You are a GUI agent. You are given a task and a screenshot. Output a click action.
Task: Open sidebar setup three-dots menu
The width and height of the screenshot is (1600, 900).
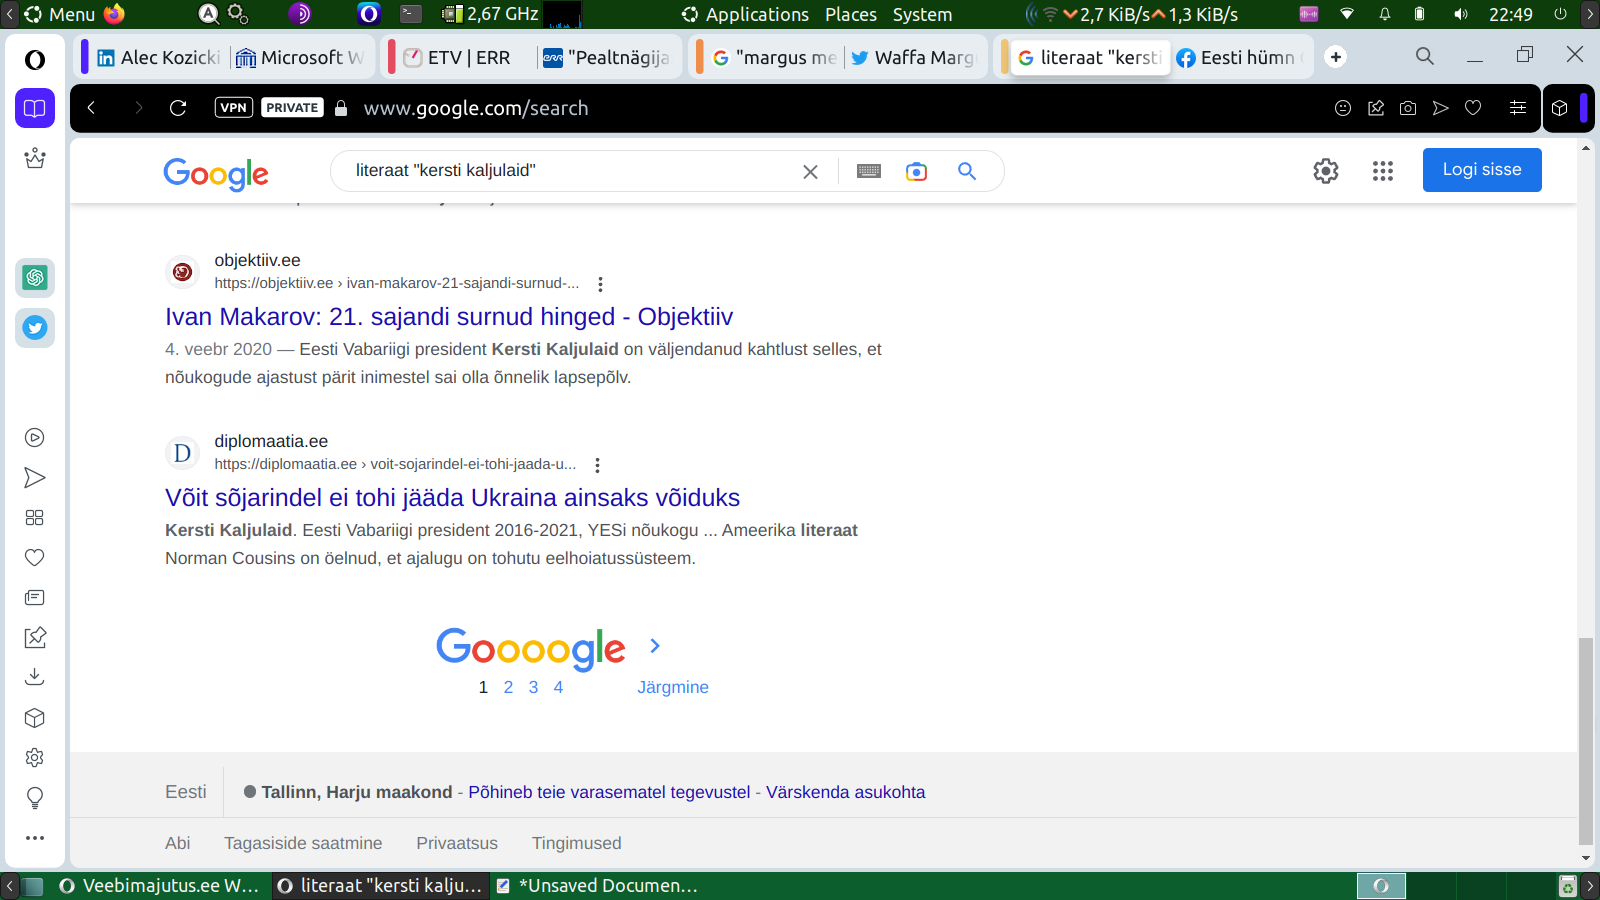tap(35, 838)
